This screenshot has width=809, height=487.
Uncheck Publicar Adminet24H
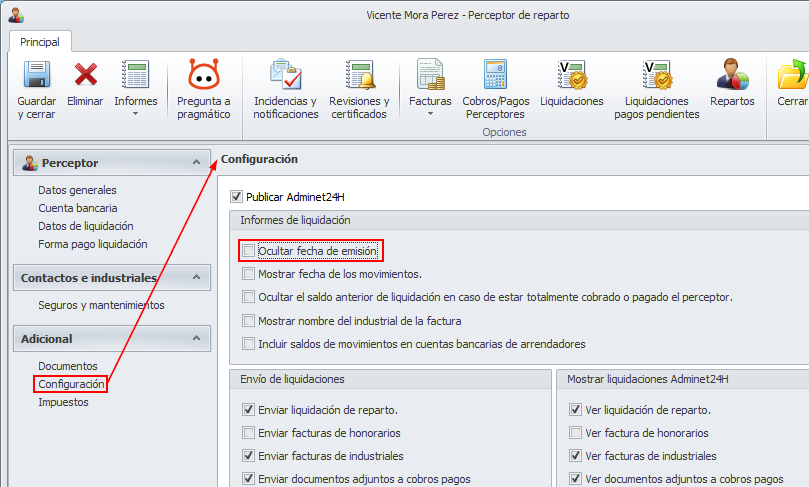236,197
